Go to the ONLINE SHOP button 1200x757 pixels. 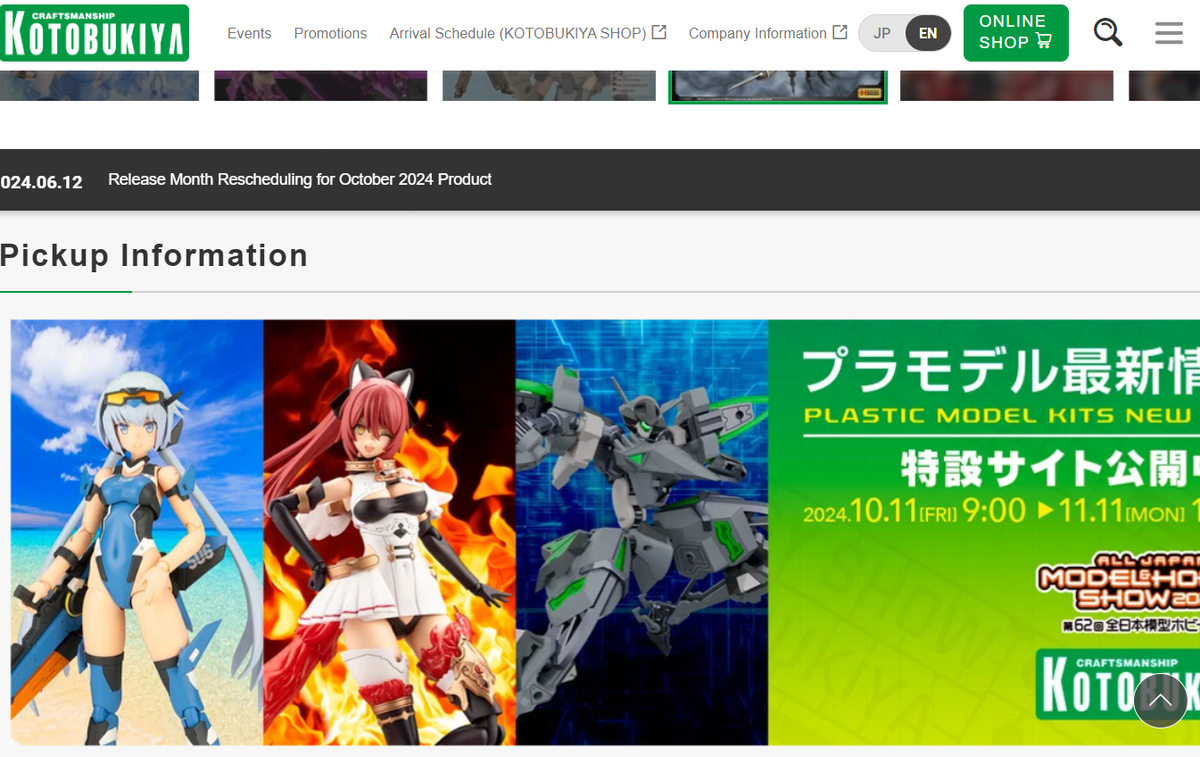point(1016,33)
